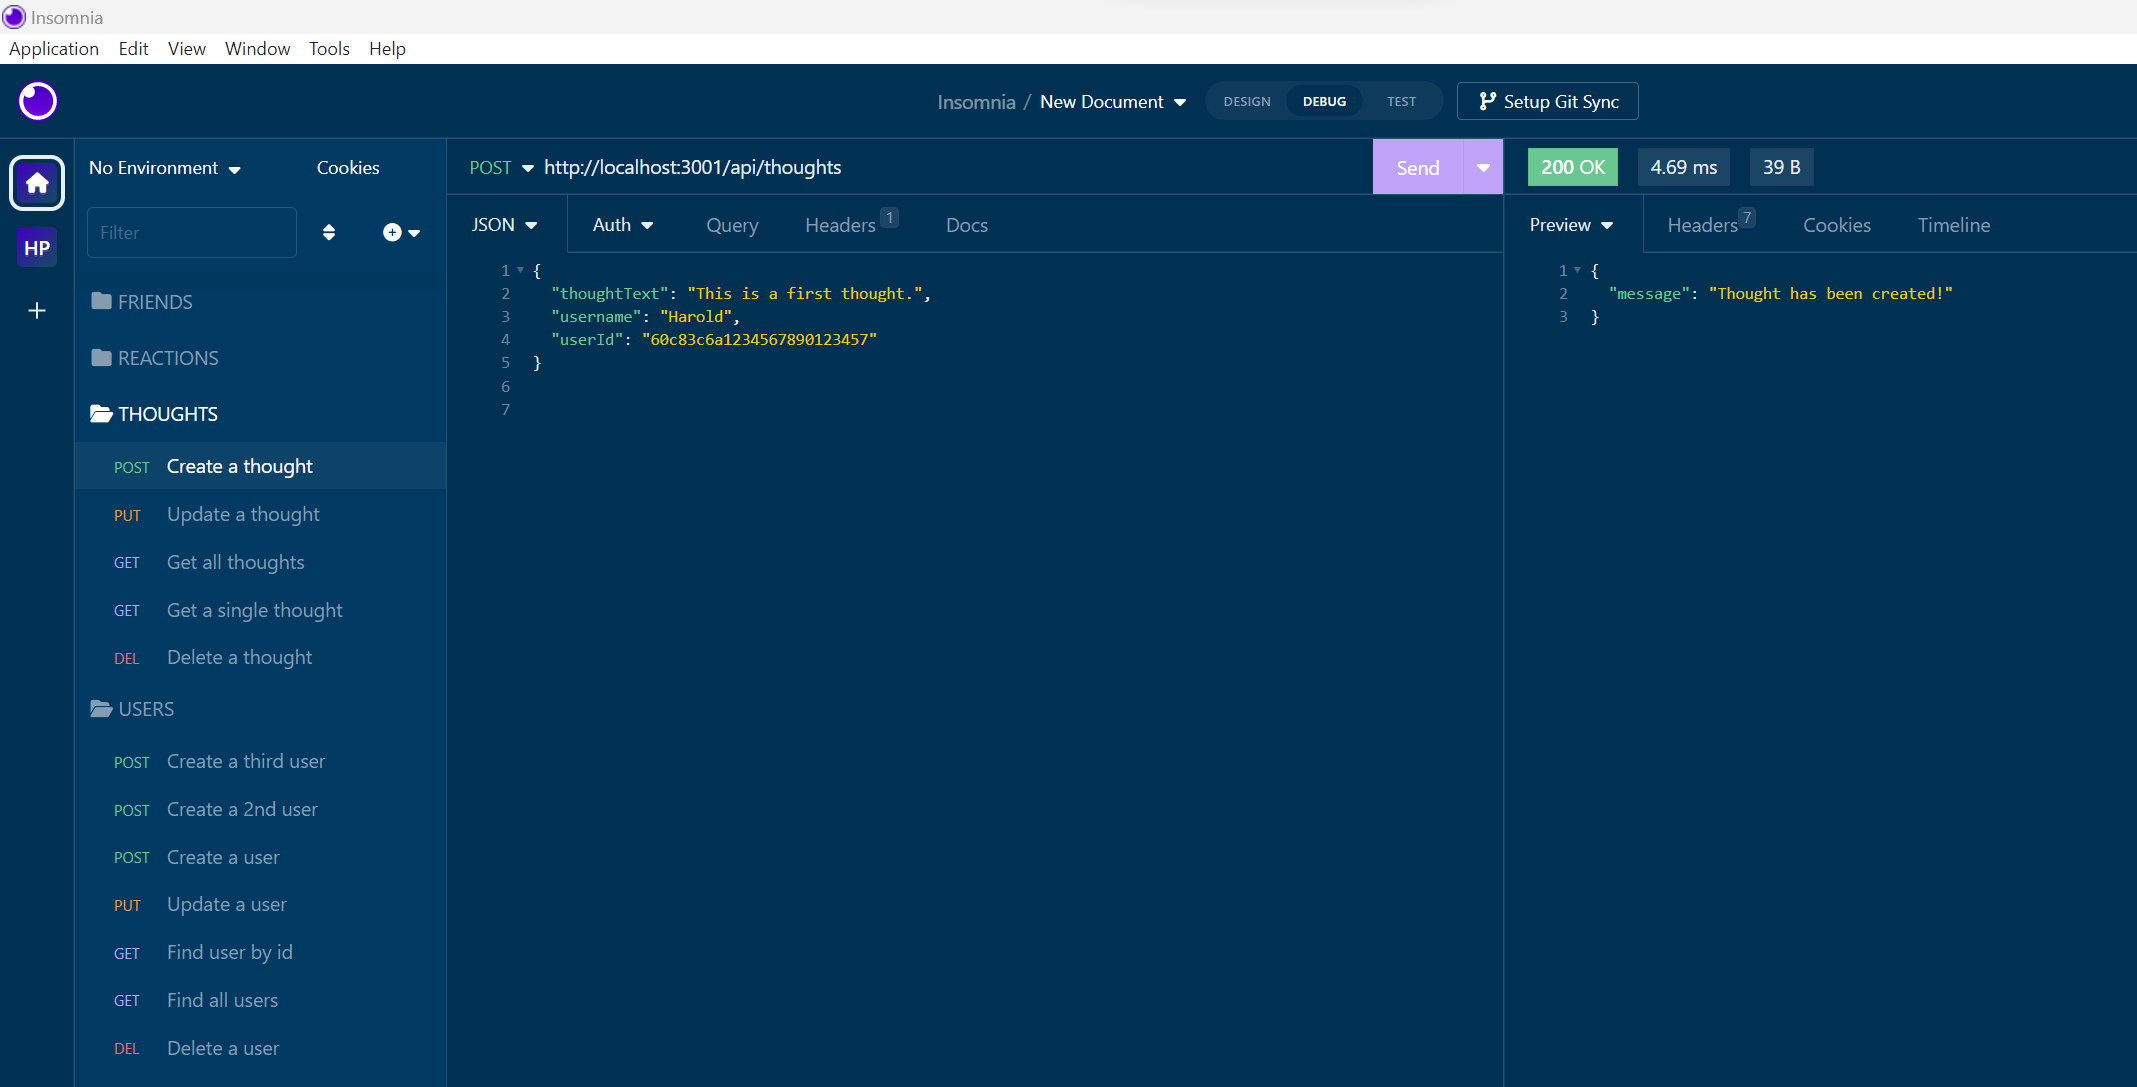2137x1087 pixels.
Task: Click the open folder icon next to USERS
Action: click(101, 709)
